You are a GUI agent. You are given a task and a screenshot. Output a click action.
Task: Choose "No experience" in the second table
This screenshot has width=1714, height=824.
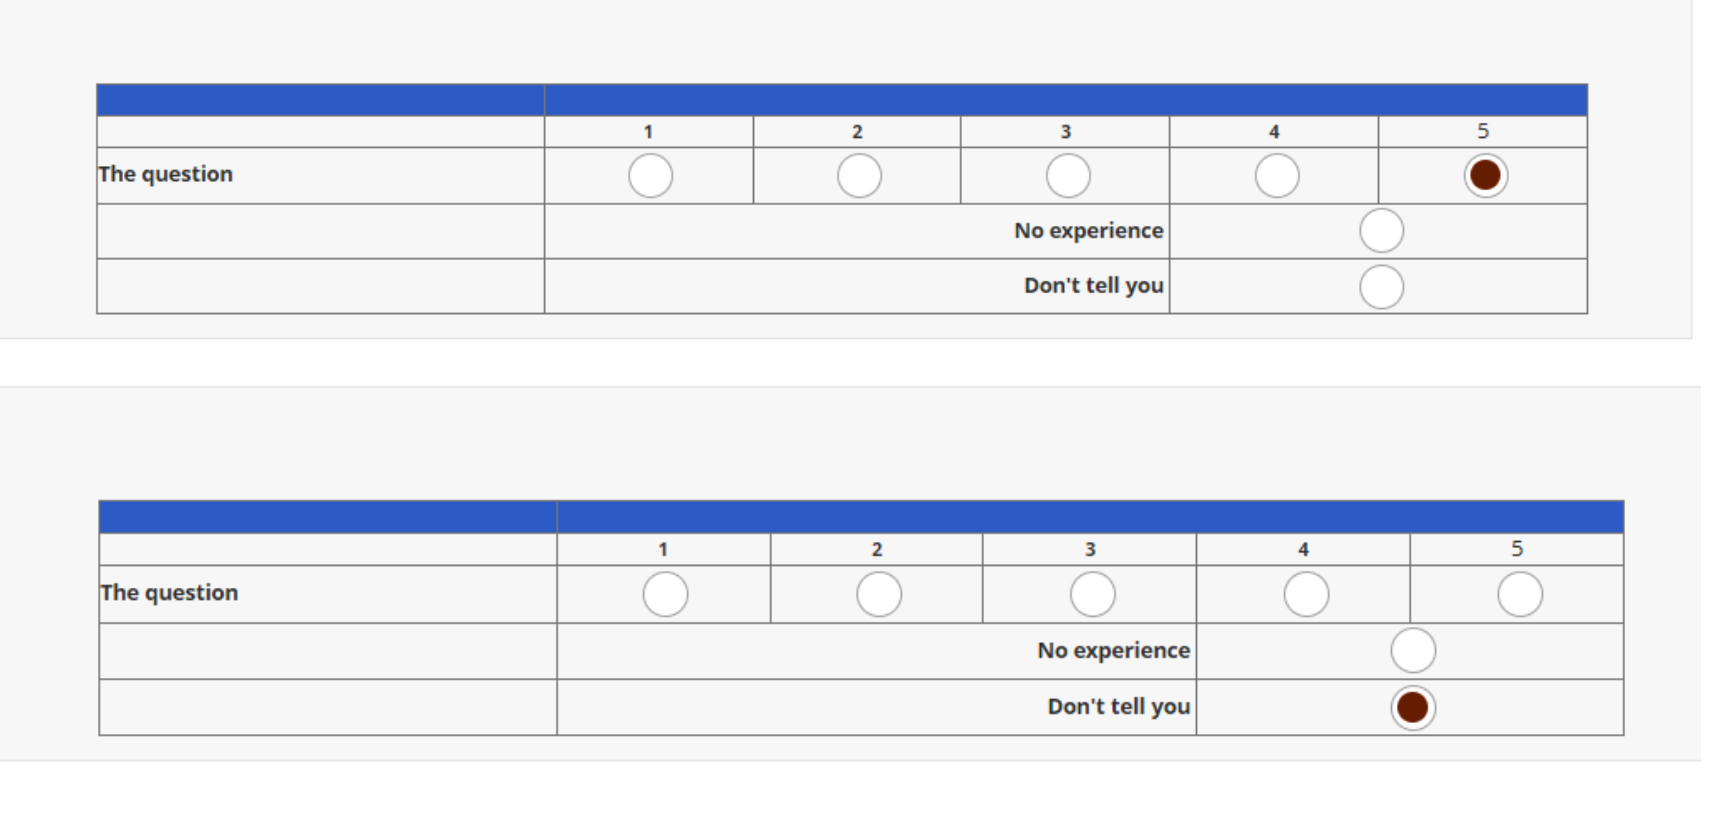[1412, 651]
